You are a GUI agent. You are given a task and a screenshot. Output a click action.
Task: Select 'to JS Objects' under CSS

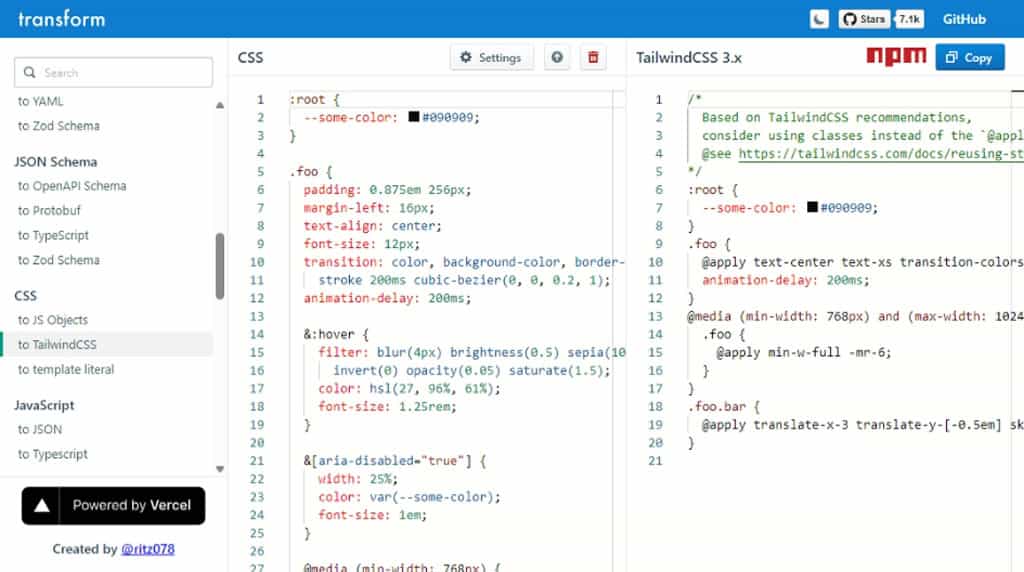coord(52,320)
